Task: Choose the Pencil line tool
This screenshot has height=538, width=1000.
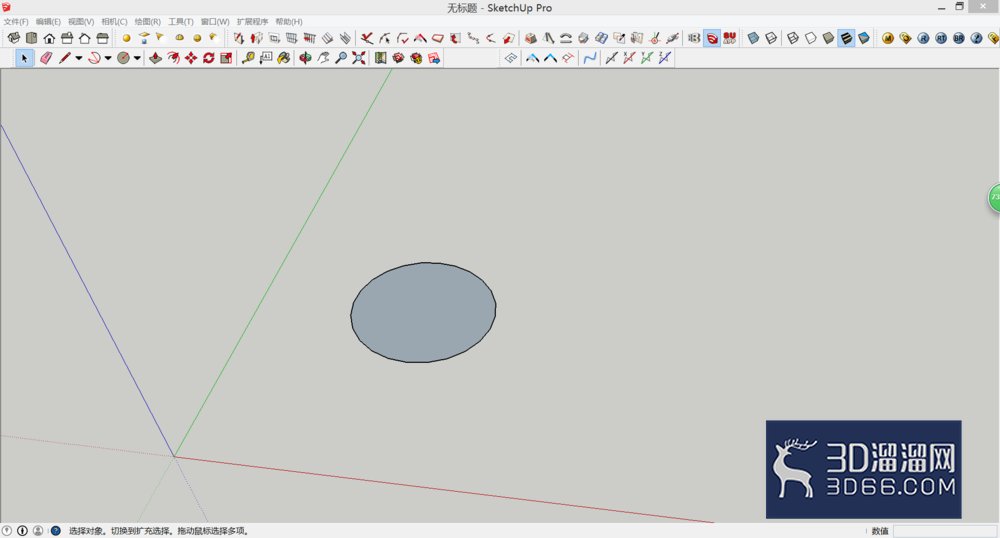Action: (x=64, y=58)
